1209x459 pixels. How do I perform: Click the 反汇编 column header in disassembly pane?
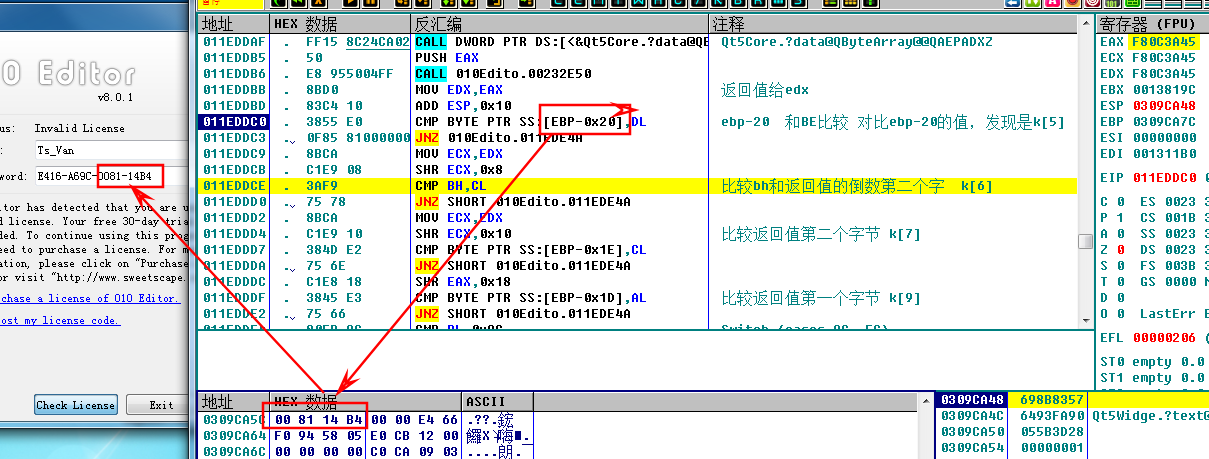tap(560, 24)
